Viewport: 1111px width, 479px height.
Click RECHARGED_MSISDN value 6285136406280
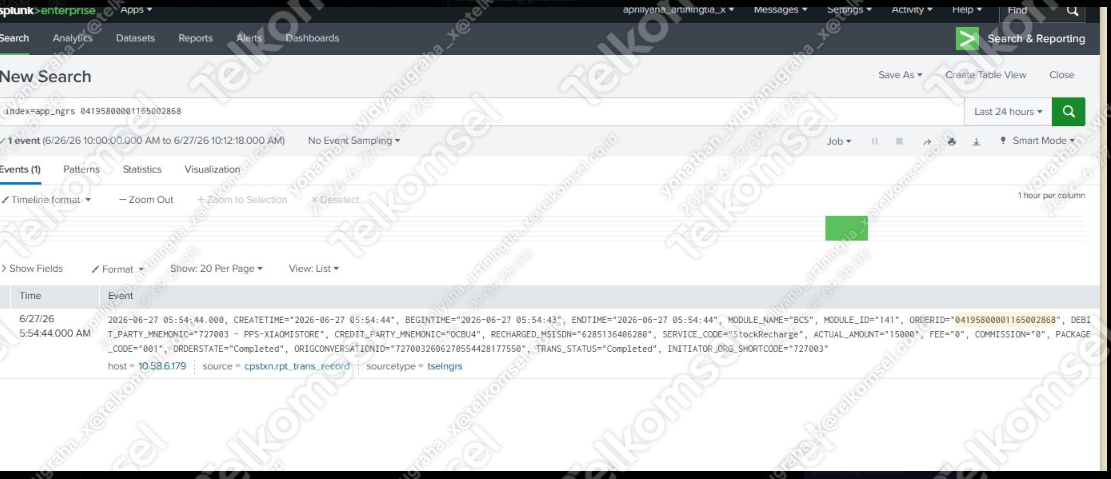pos(615,334)
